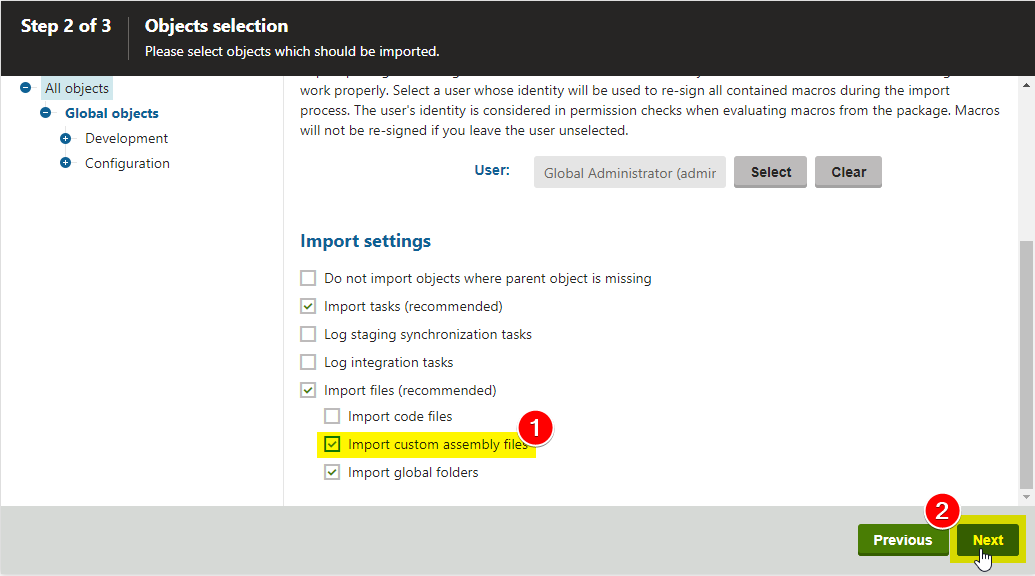
Task: Open Development objects in tree
Action: 126,139
